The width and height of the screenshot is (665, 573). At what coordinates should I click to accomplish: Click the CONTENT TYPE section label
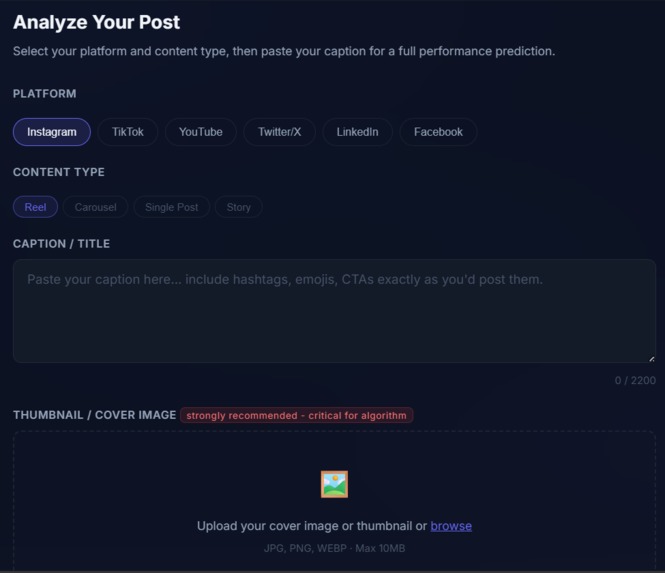59,172
